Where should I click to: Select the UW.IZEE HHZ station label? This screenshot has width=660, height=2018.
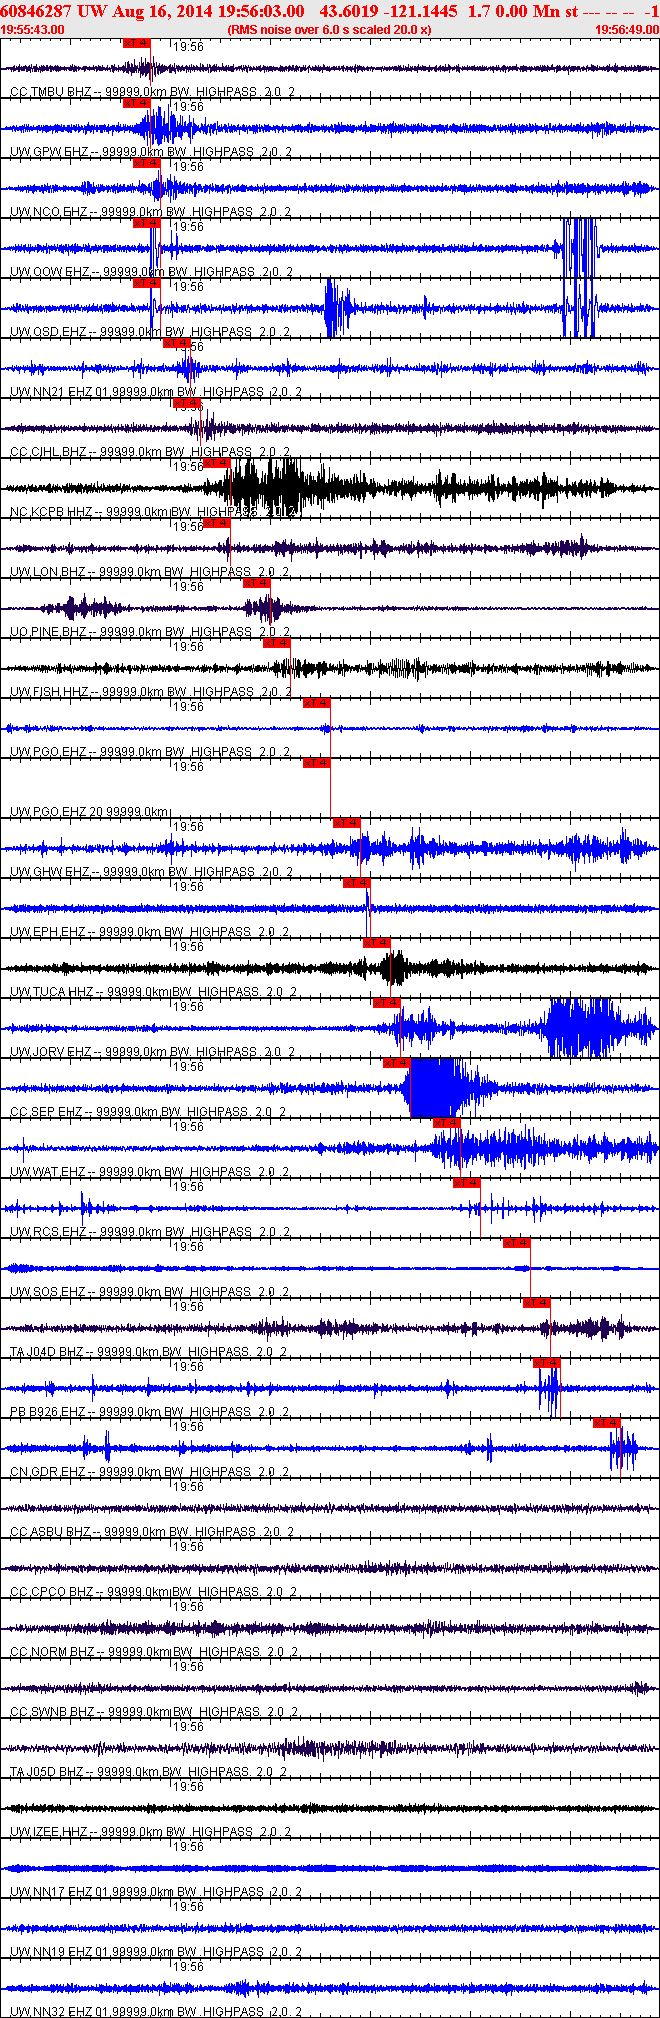pos(151,1832)
